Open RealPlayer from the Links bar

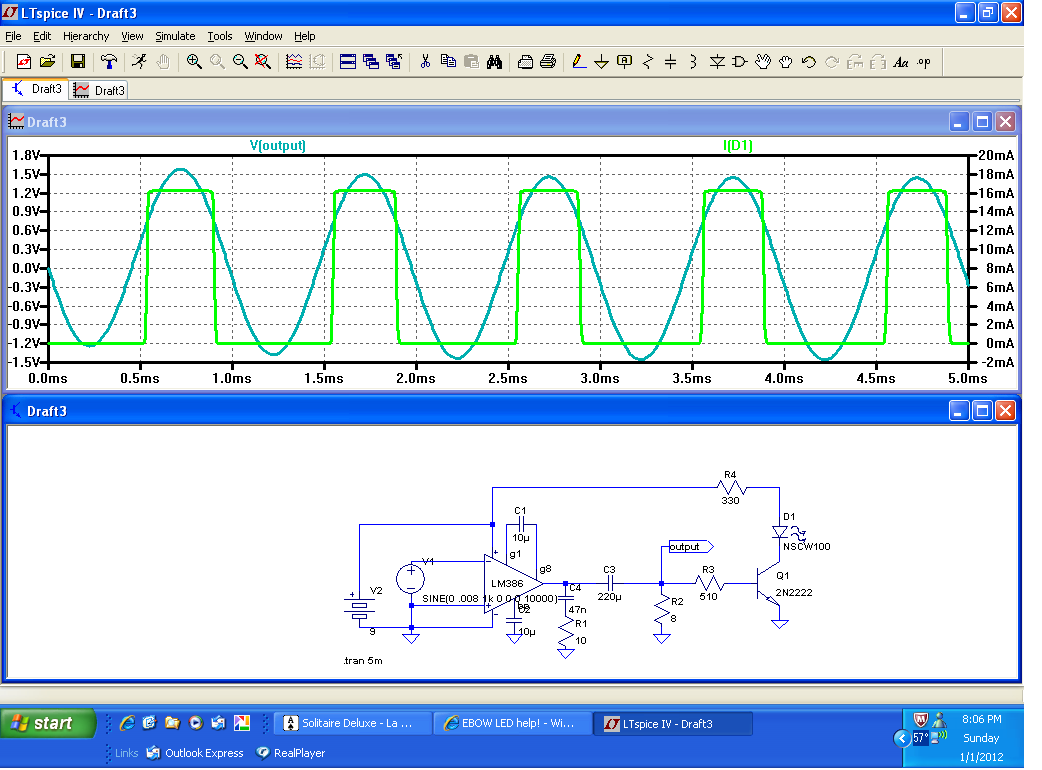coord(291,753)
